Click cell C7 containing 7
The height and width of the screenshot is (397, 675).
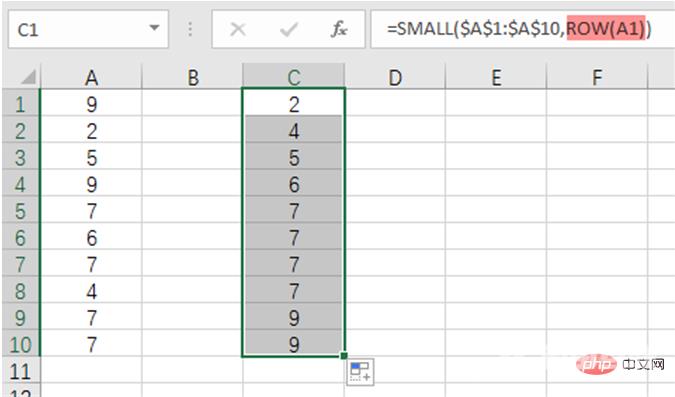[294, 263]
